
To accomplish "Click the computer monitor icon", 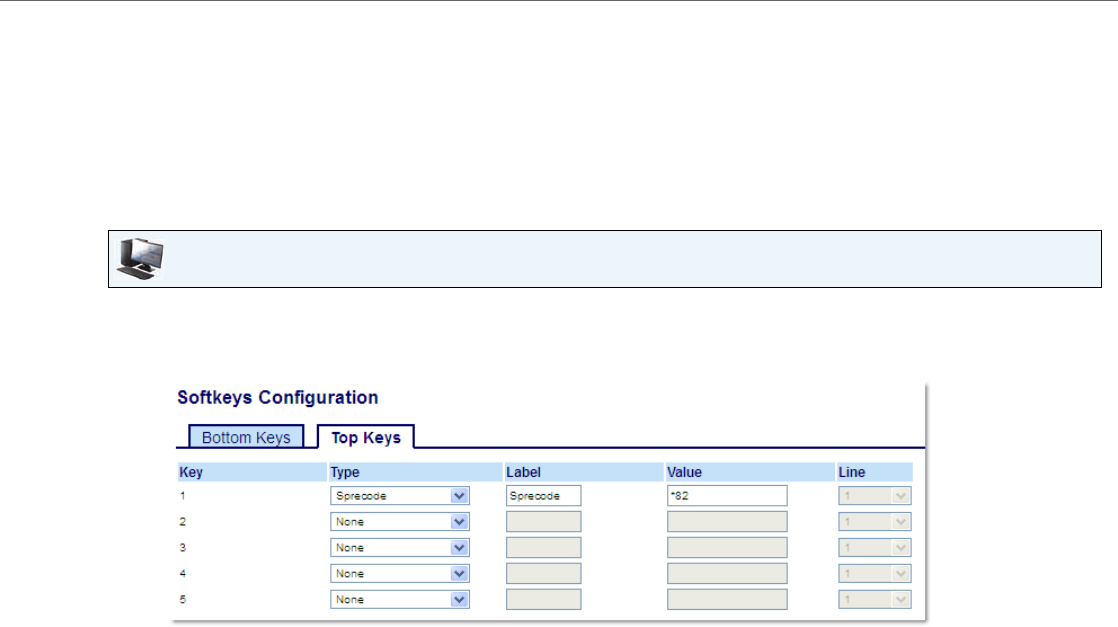I will click(137, 259).
